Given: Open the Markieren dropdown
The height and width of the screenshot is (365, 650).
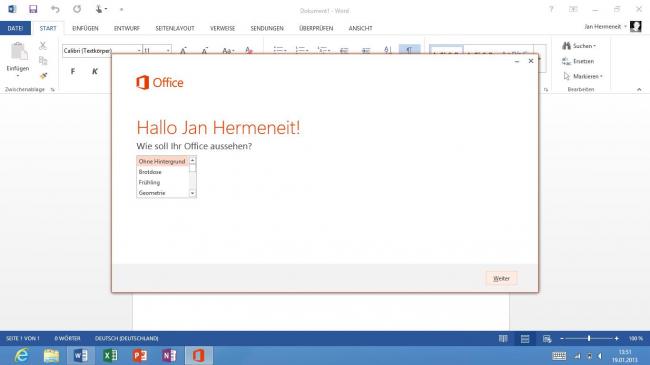Looking at the screenshot, I should click(x=582, y=76).
